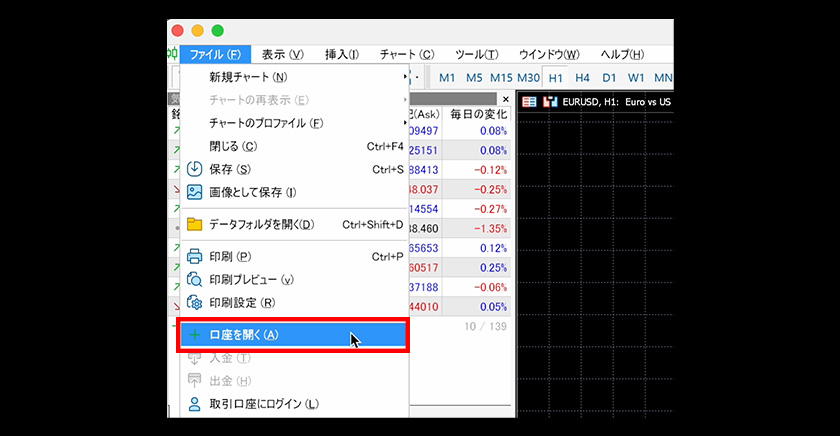
Task: Select the M1 timeframe button
Action: (x=447, y=77)
